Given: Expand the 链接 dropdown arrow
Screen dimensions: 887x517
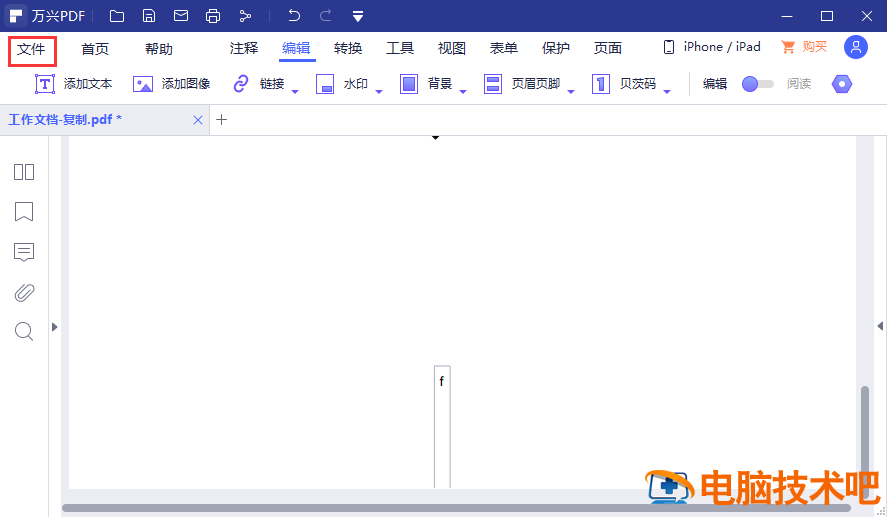Looking at the screenshot, I should (x=295, y=92).
